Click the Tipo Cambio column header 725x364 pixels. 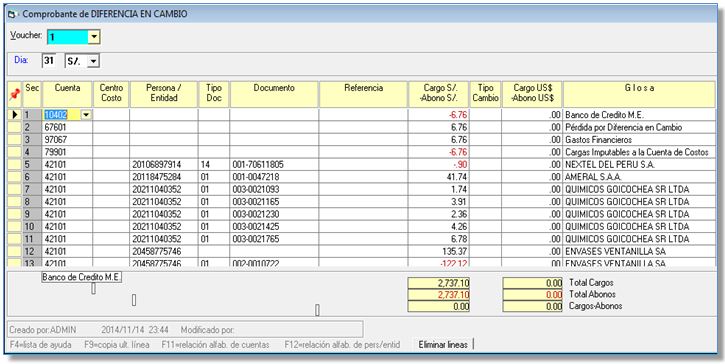pyautogui.click(x=485, y=94)
